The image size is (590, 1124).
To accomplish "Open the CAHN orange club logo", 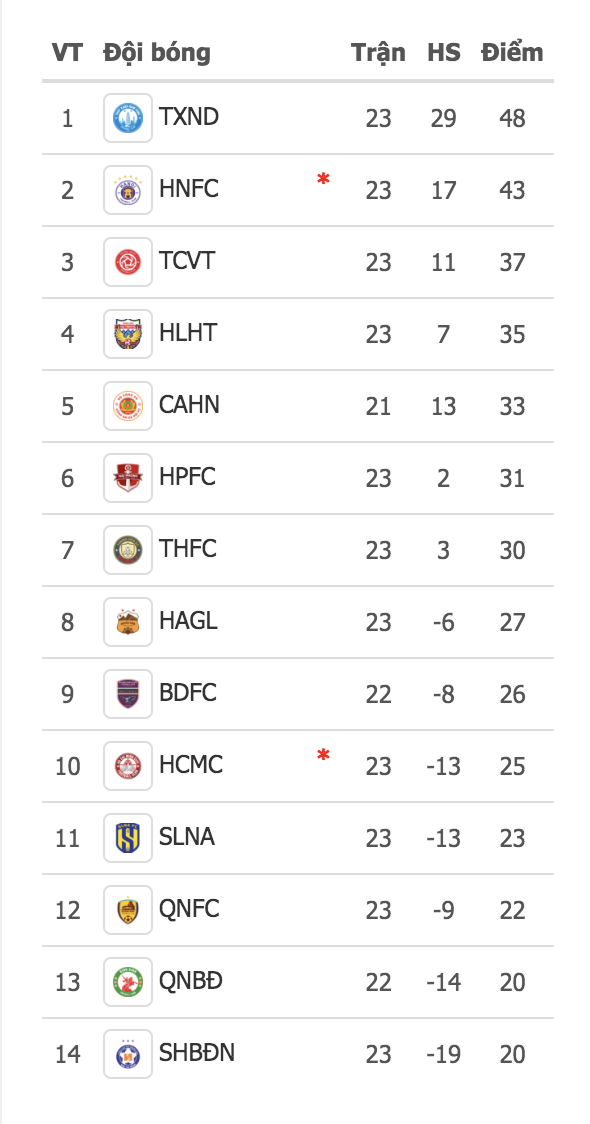I will [128, 406].
